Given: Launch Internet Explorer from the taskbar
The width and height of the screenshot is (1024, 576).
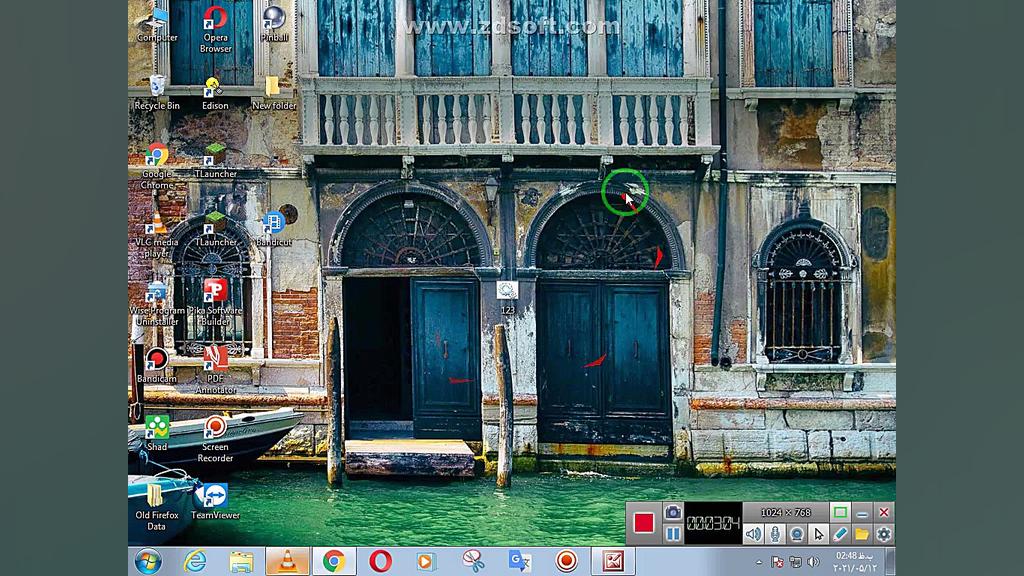Looking at the screenshot, I should click(x=195, y=562).
